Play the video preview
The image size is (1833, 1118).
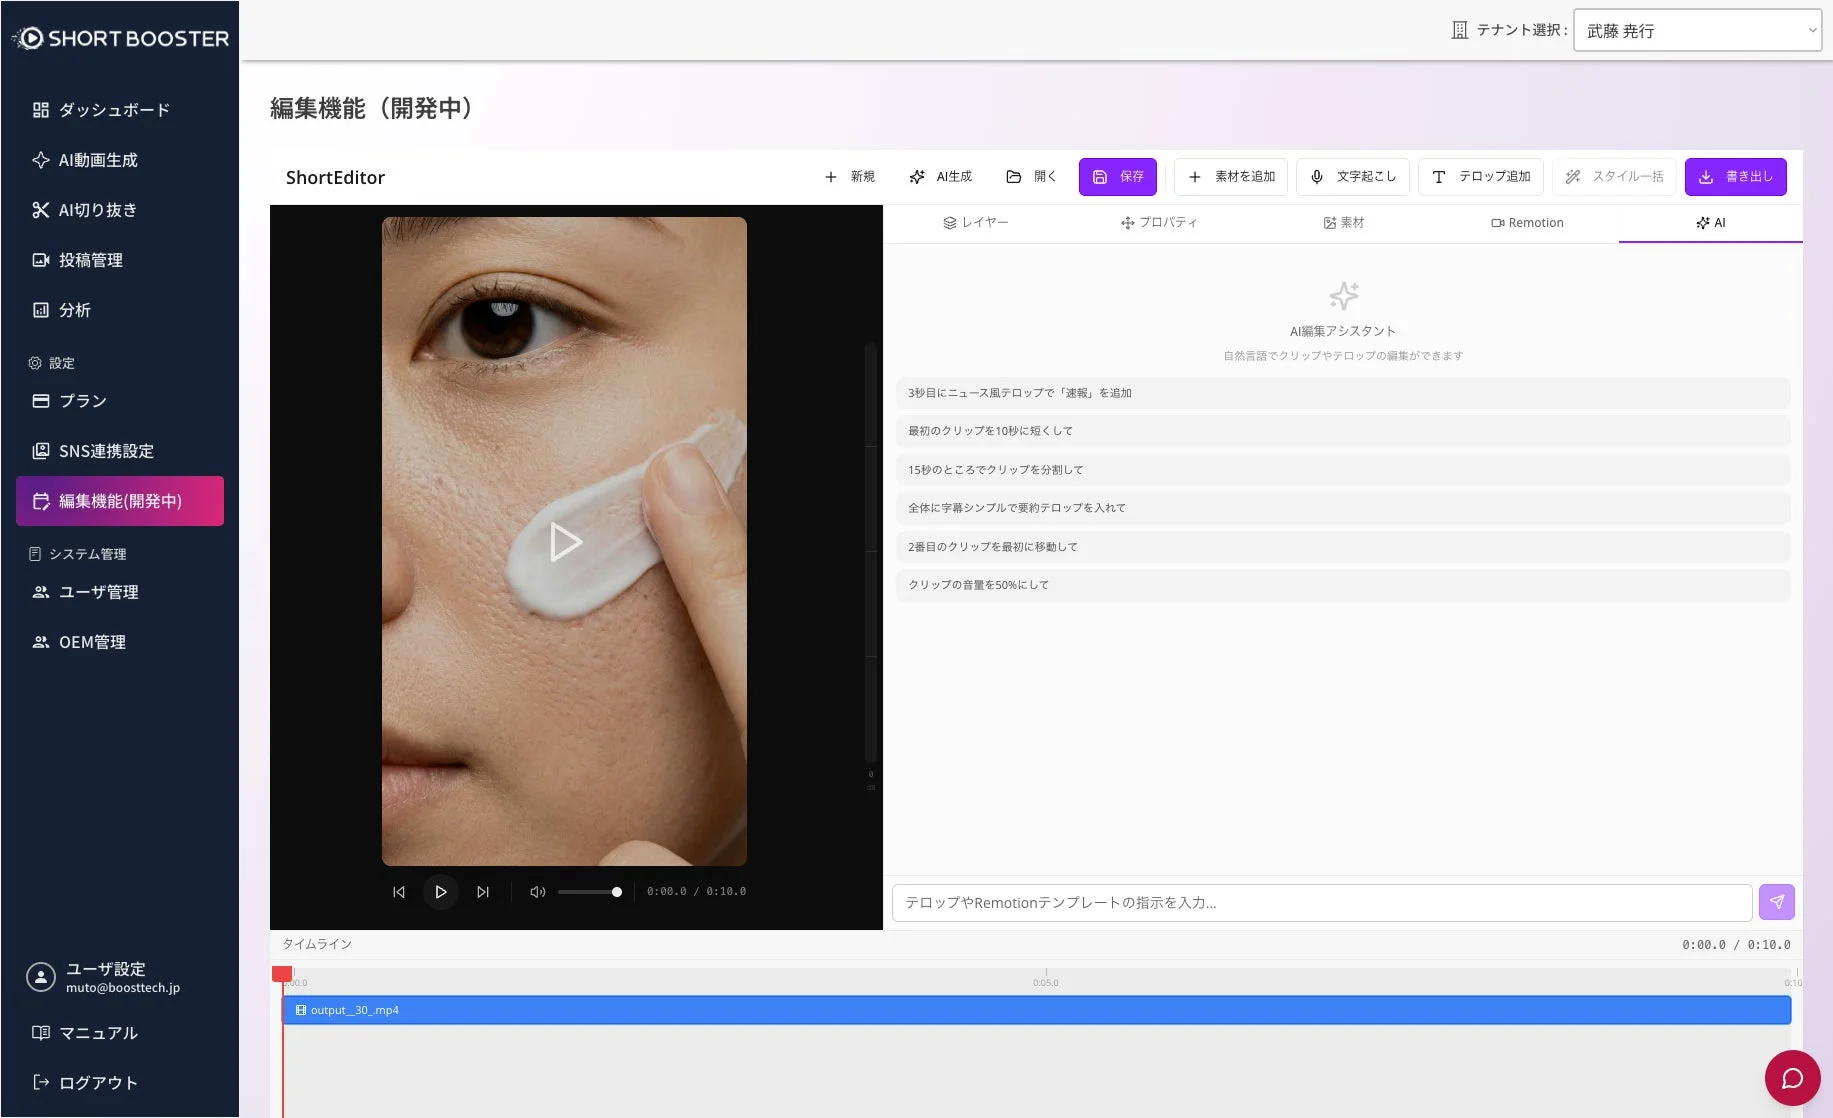click(441, 892)
